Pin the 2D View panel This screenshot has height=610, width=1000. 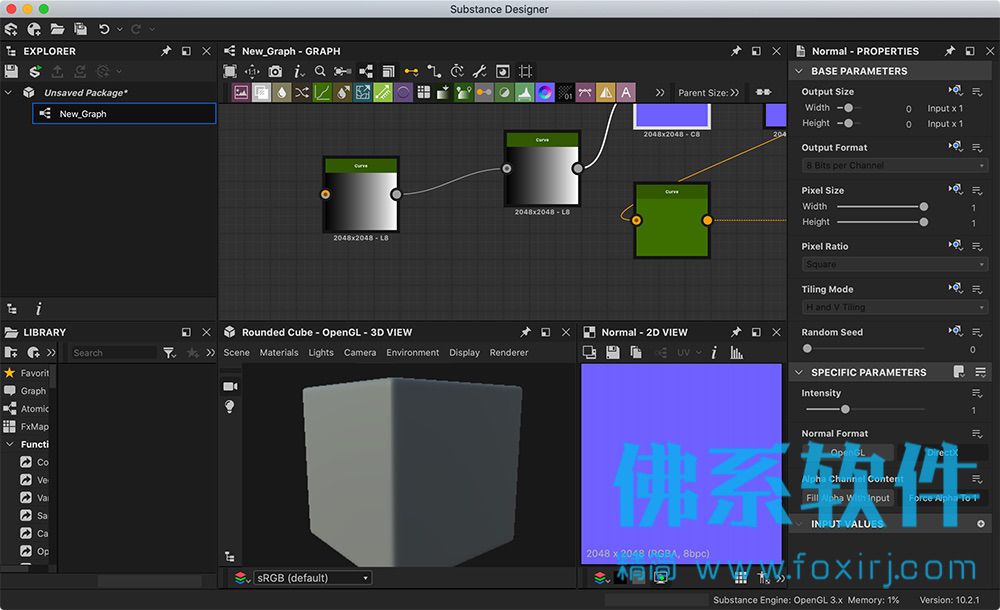click(736, 332)
